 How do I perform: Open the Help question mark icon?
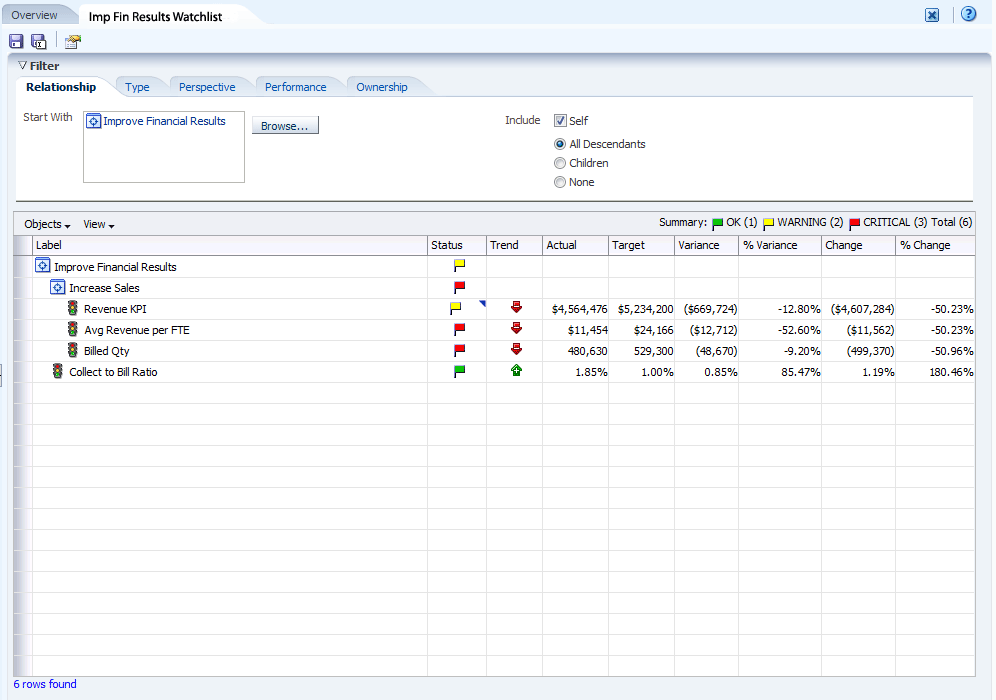click(x=968, y=14)
